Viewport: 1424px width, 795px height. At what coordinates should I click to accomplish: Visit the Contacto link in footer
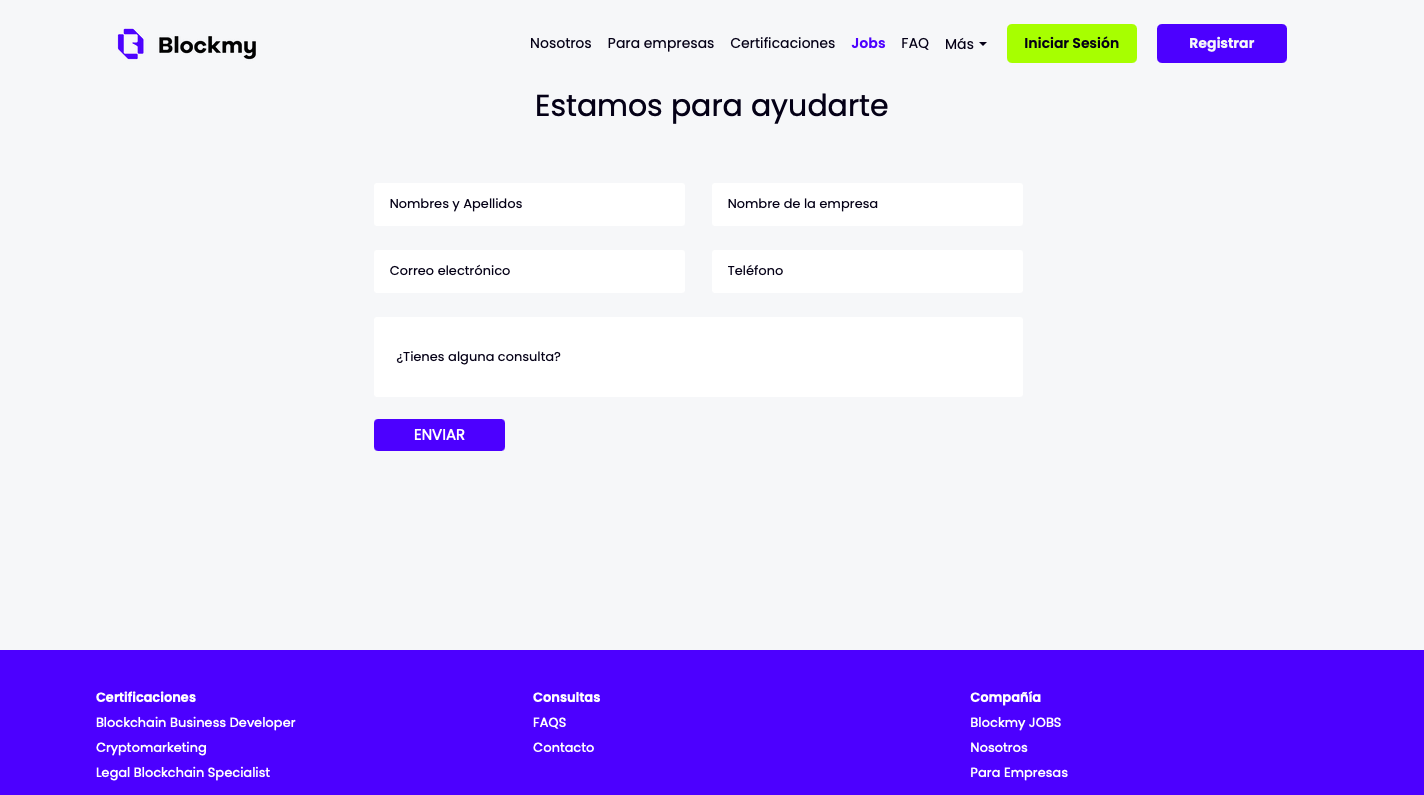[563, 747]
